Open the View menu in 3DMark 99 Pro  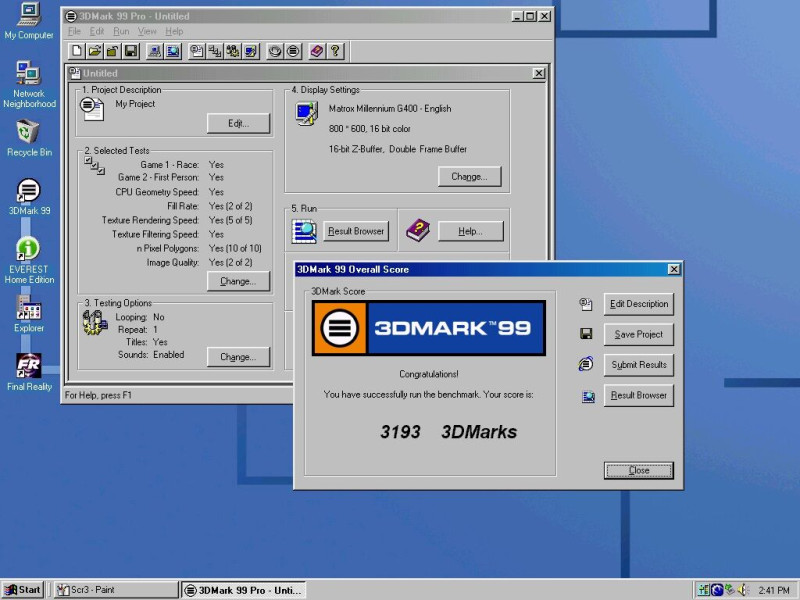[x=147, y=31]
